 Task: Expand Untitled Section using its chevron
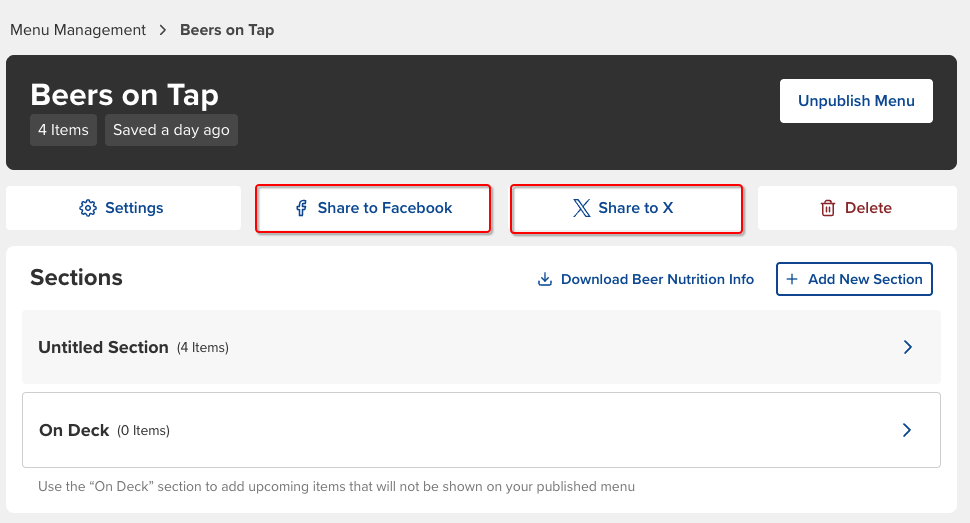click(907, 347)
